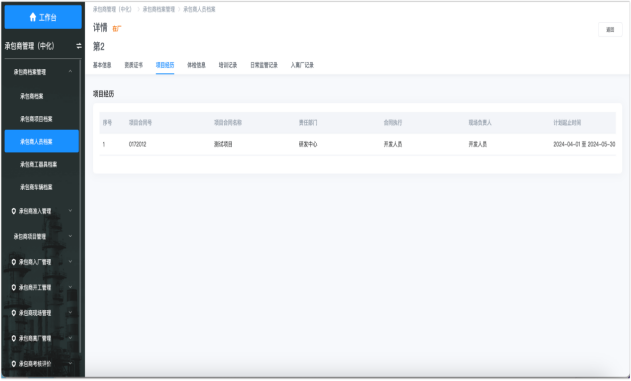Image resolution: width=631 pixels, height=381 pixels.
Task: Click the pin icon next to 承包商入厂管理
Action: point(14,262)
